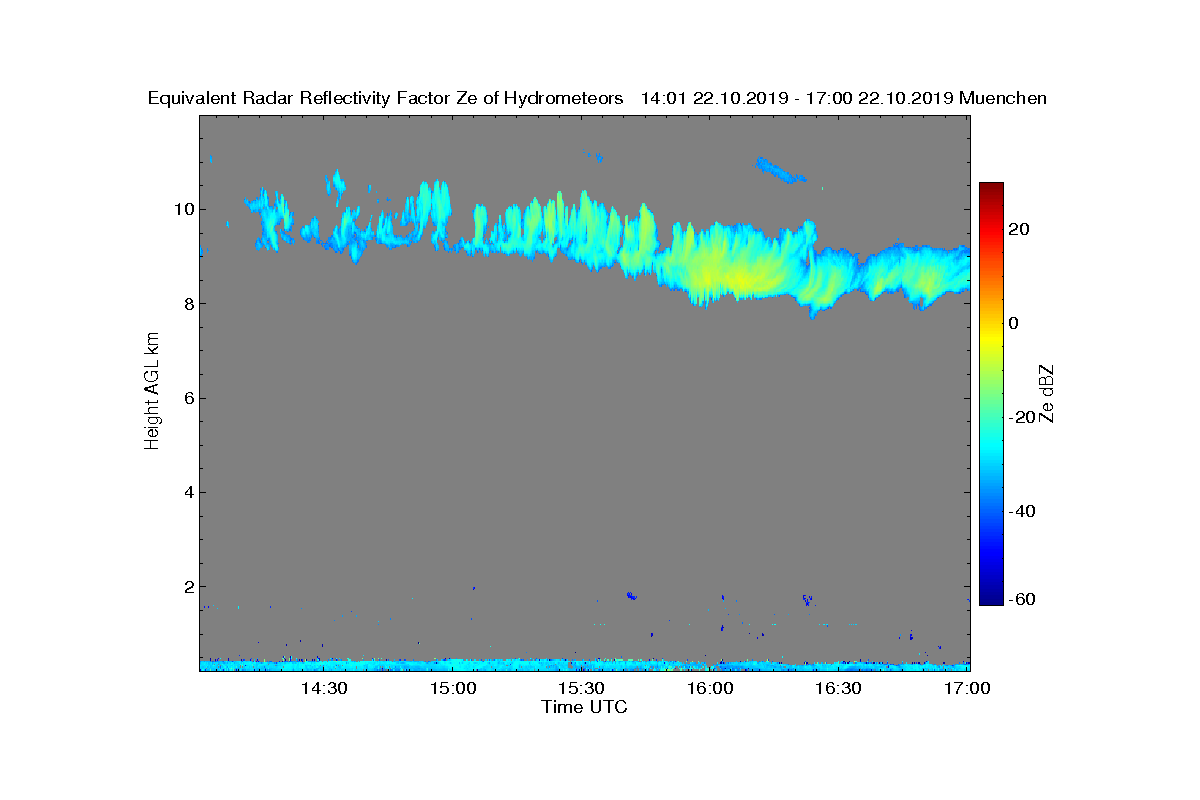Click the plot title 'Equivalent Radar Reflectivity Factor Ze of Hydrometeors'

tap(385, 98)
